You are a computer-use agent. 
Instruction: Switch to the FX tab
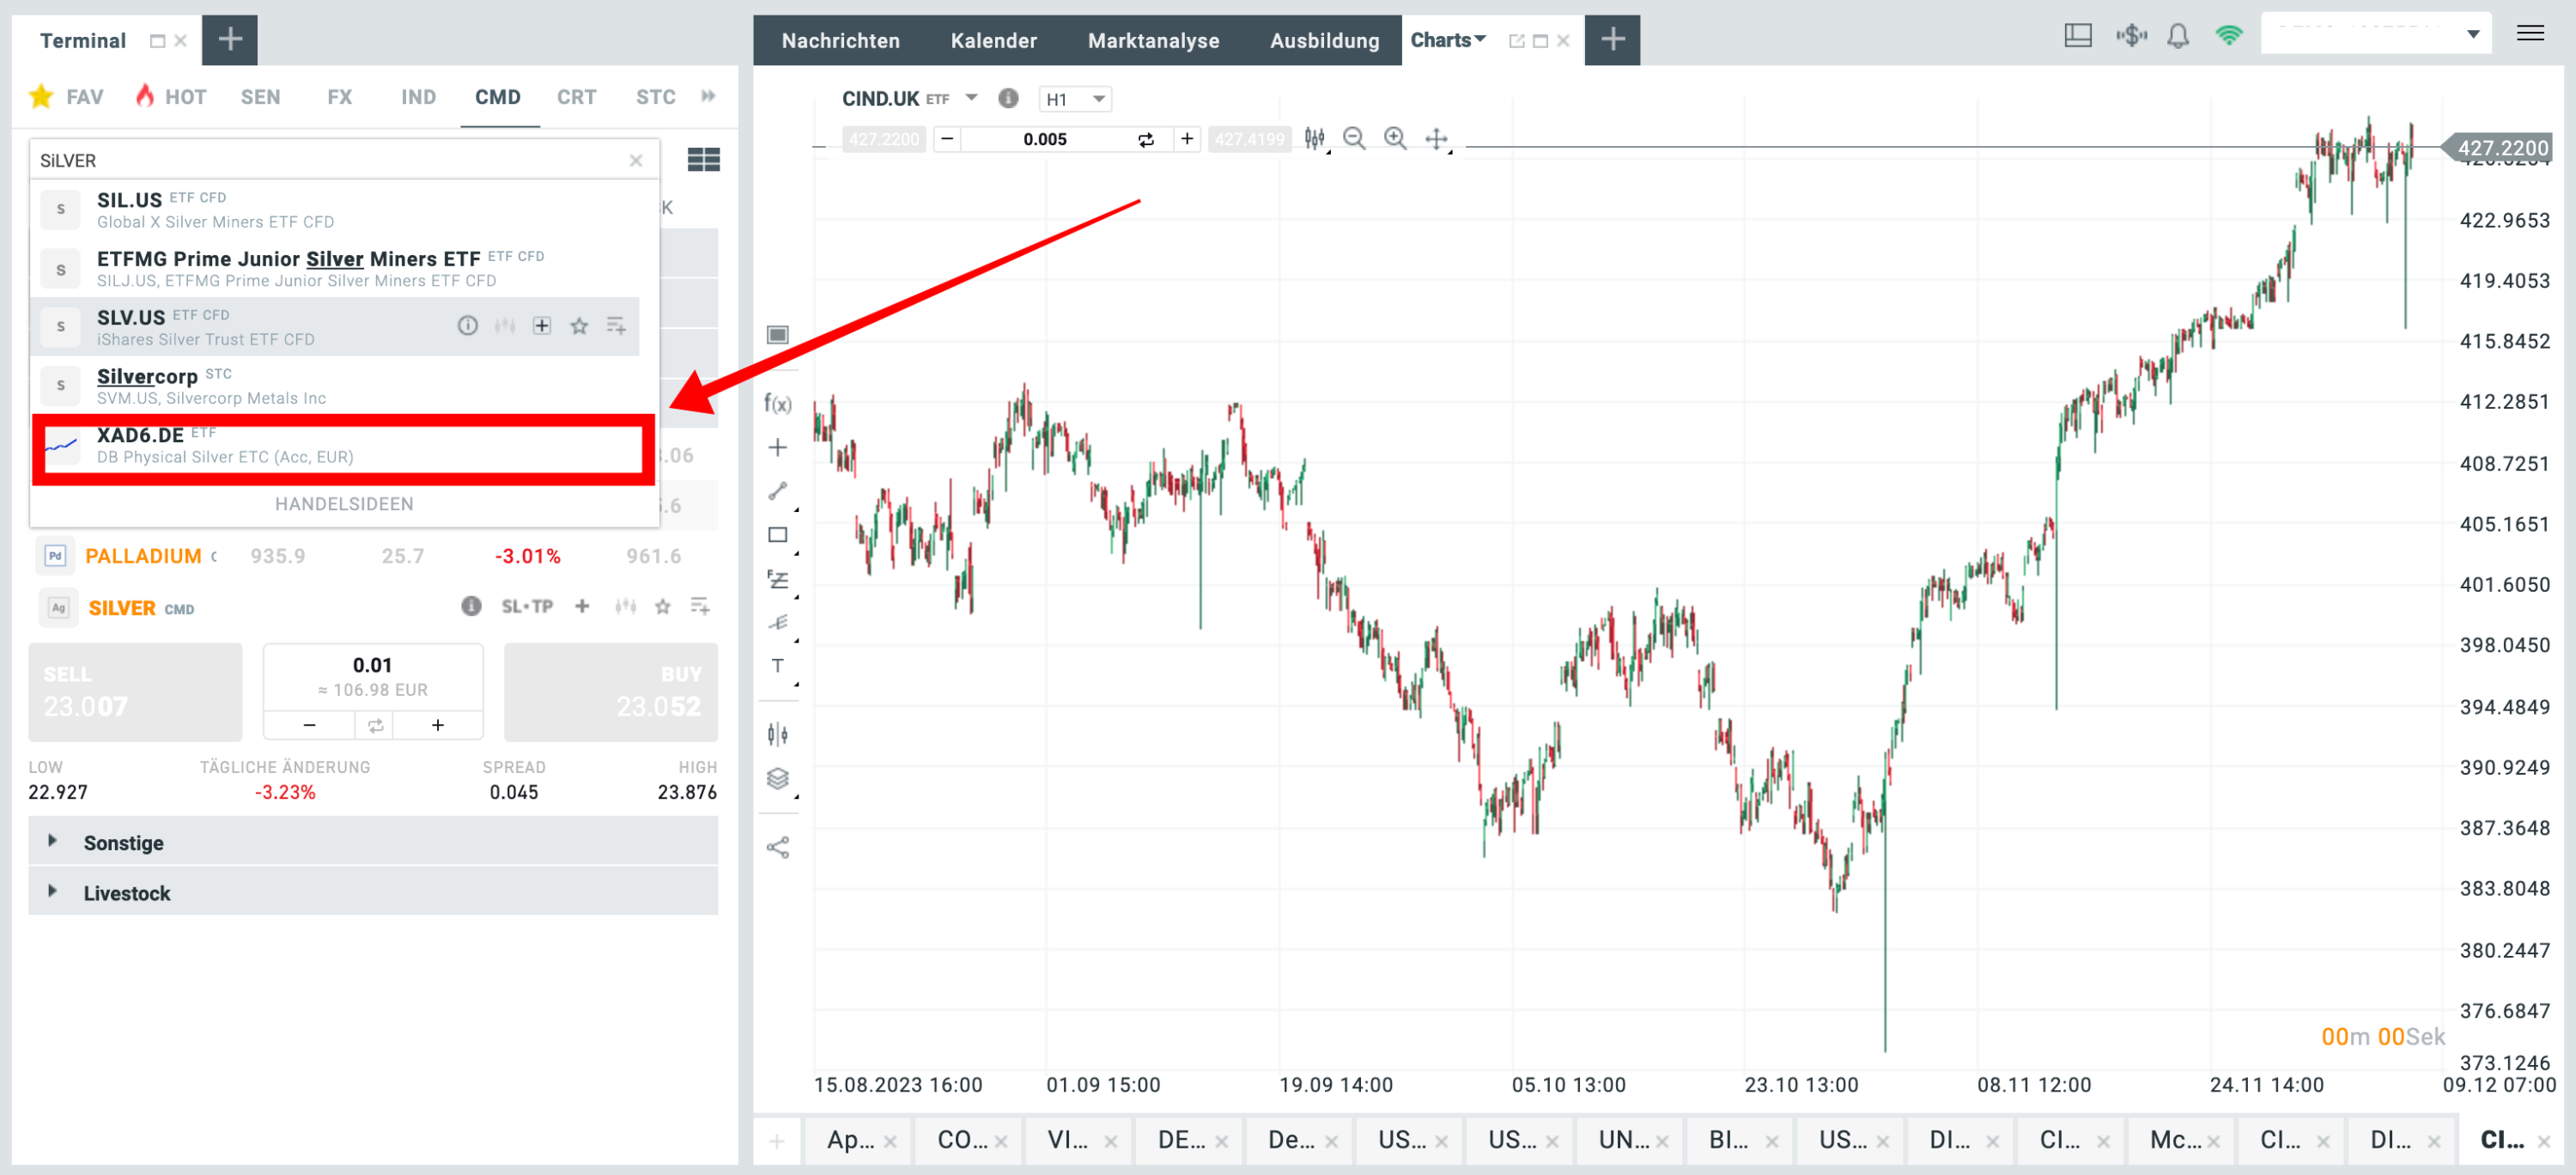coord(339,97)
